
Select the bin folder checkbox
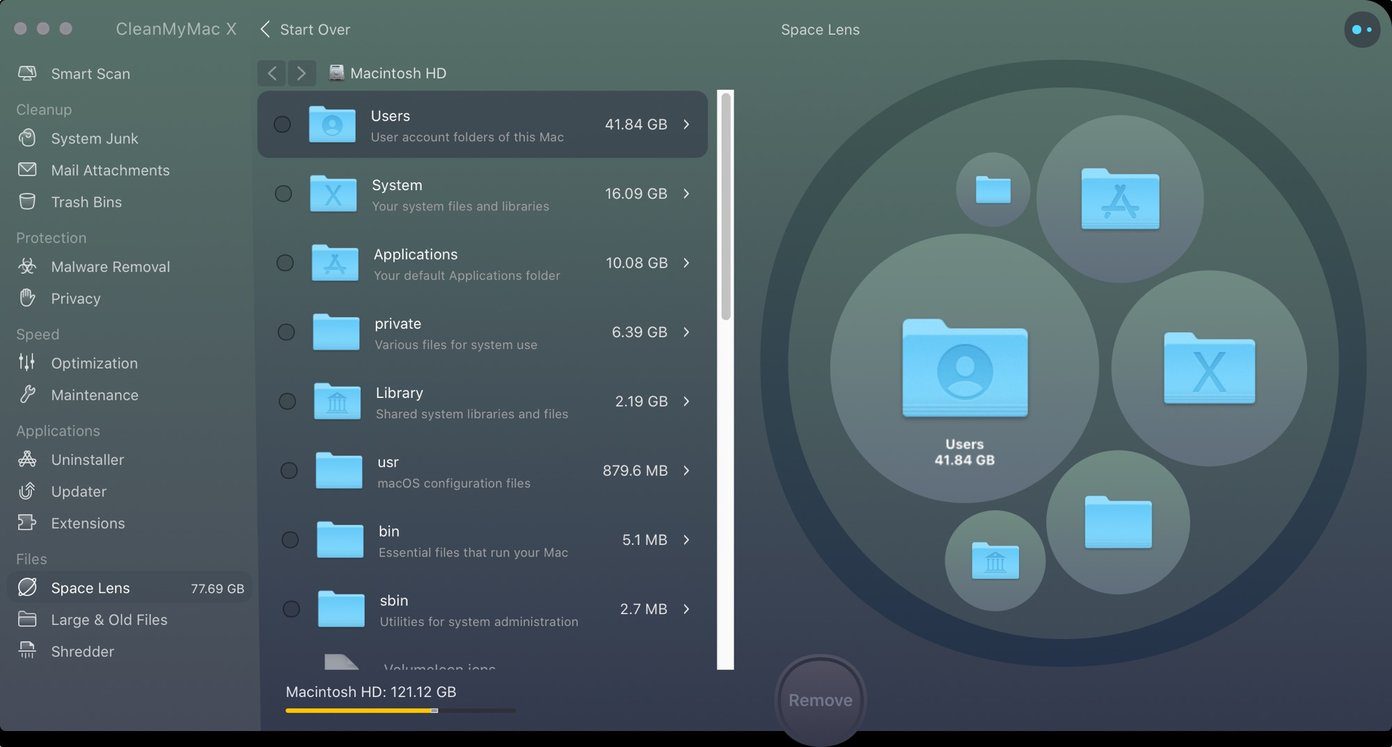click(290, 539)
